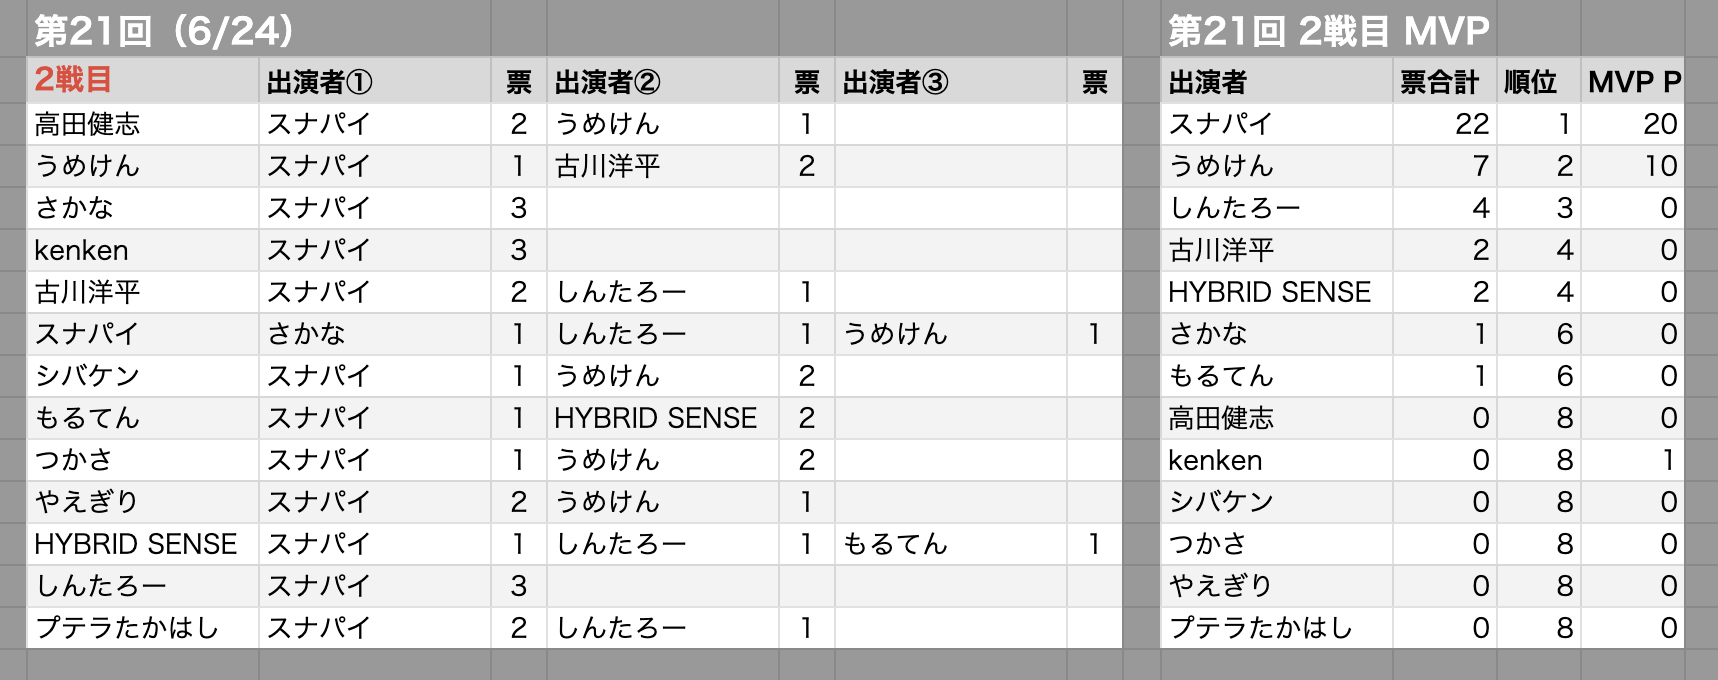Viewport: 1718px width, 680px height.
Task: Click the MVP P value 20 cell
Action: point(1633,124)
